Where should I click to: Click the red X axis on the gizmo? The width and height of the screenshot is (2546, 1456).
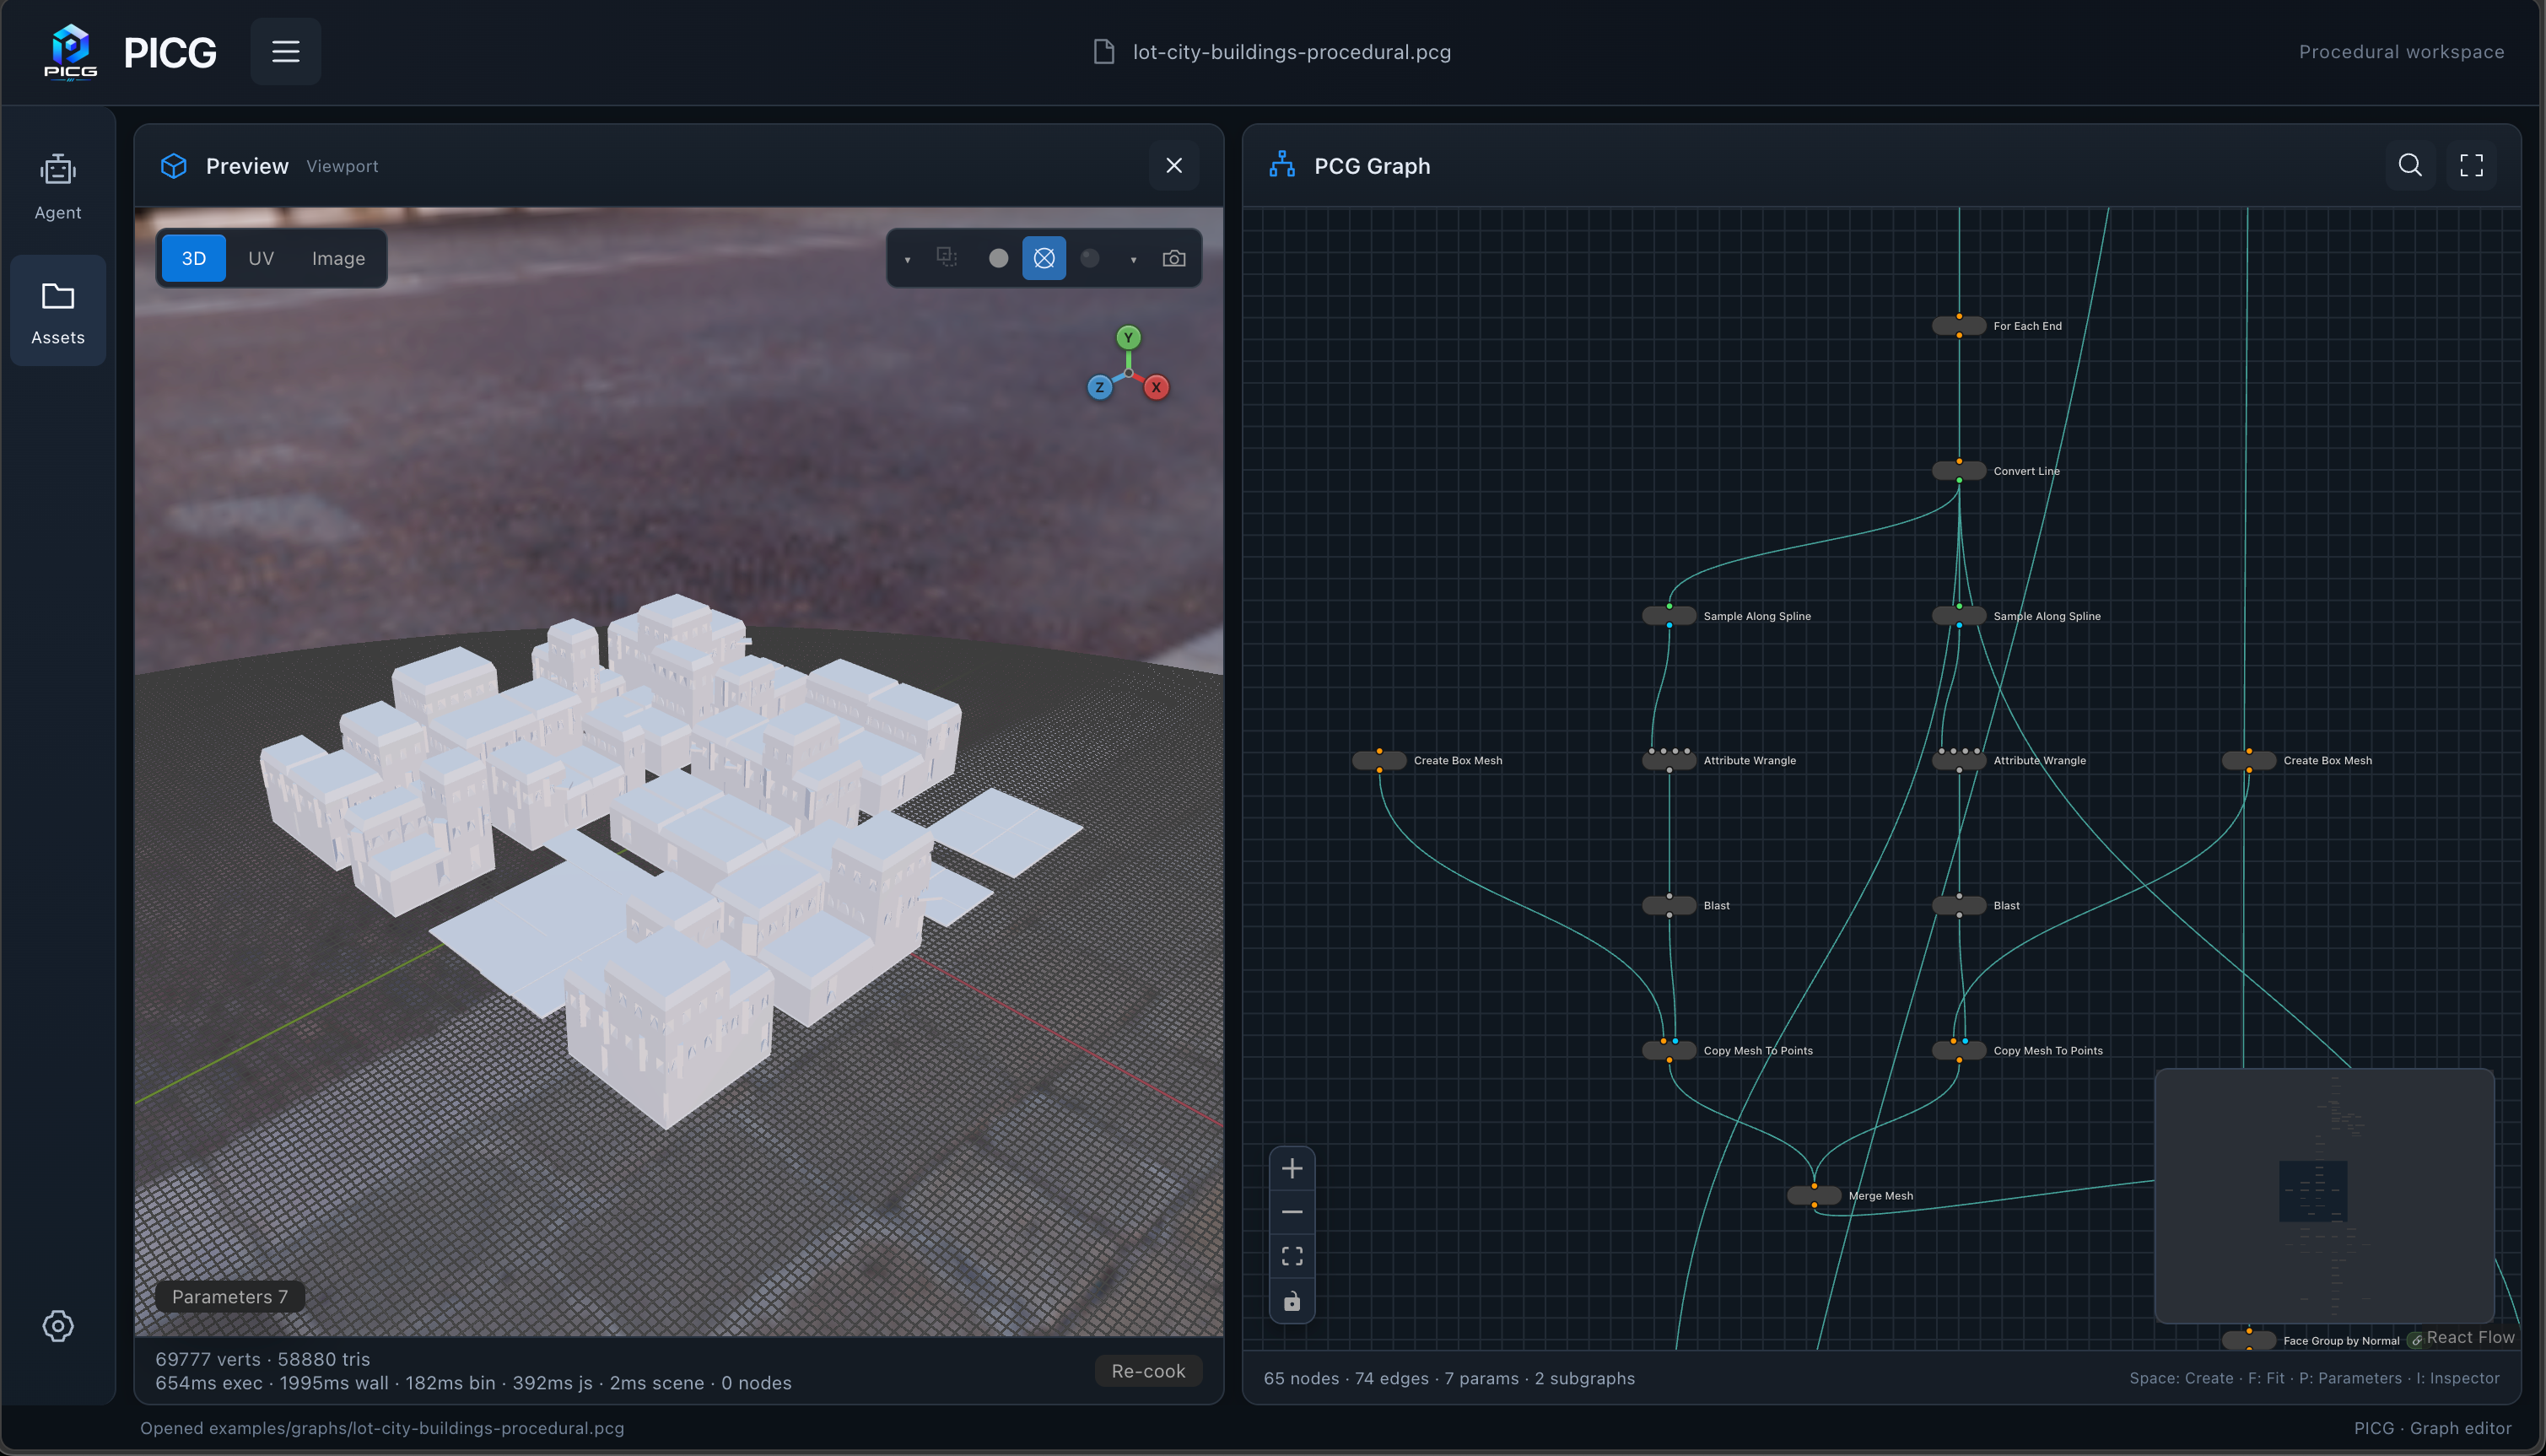pyautogui.click(x=1156, y=387)
